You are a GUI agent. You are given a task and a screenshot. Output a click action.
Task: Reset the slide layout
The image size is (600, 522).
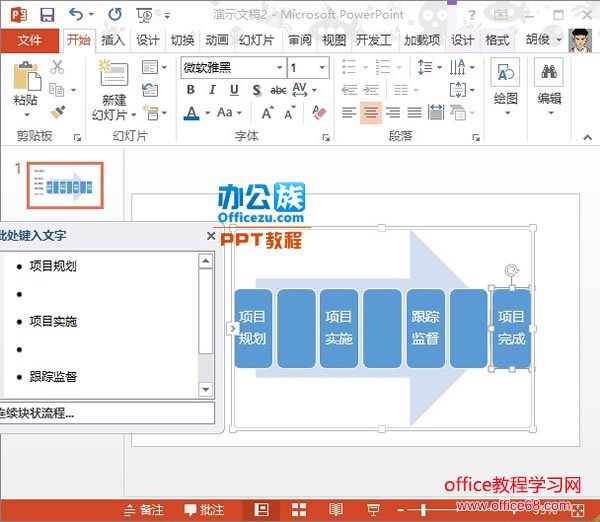pyautogui.click(x=150, y=90)
